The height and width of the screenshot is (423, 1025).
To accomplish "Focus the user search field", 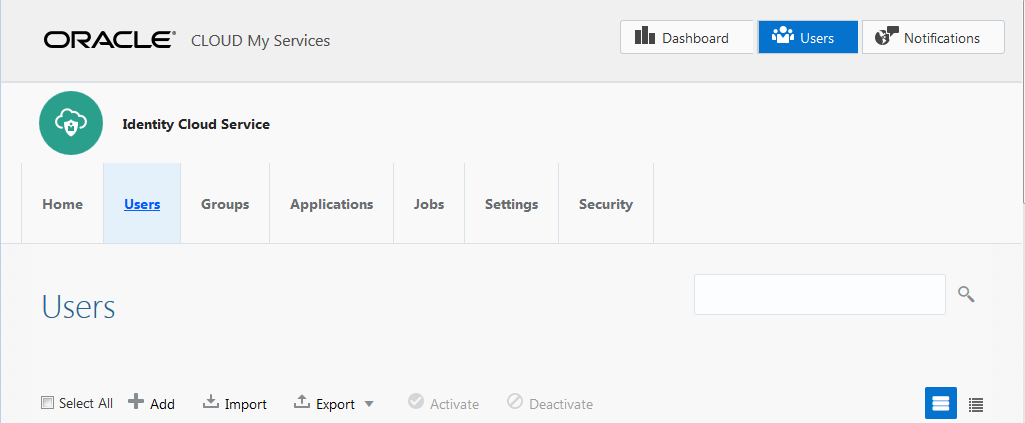I will click(820, 294).
